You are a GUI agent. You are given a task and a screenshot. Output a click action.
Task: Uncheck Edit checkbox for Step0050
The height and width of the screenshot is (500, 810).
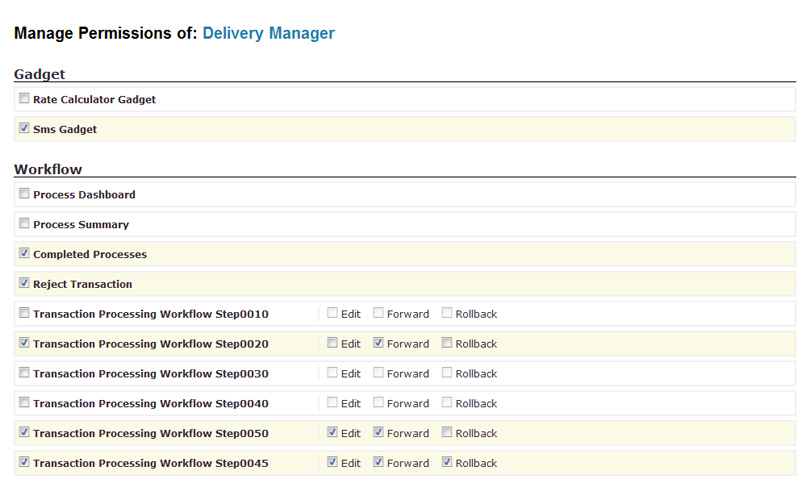pyautogui.click(x=332, y=433)
